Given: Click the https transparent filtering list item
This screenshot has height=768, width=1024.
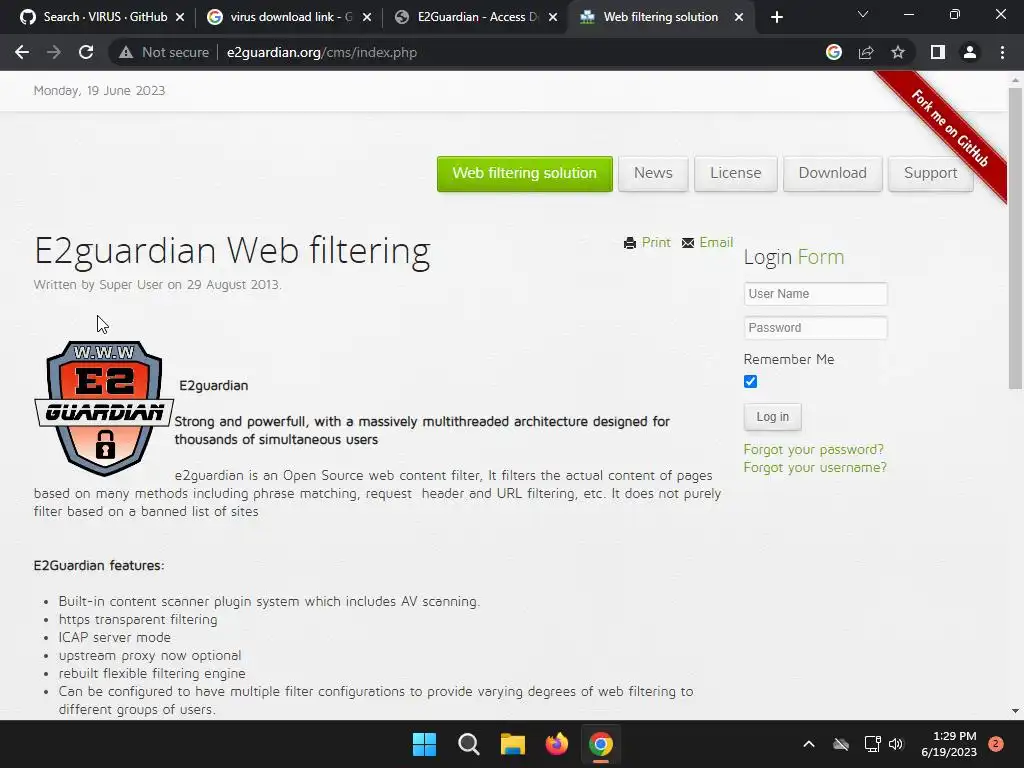Looking at the screenshot, I should point(138,619).
